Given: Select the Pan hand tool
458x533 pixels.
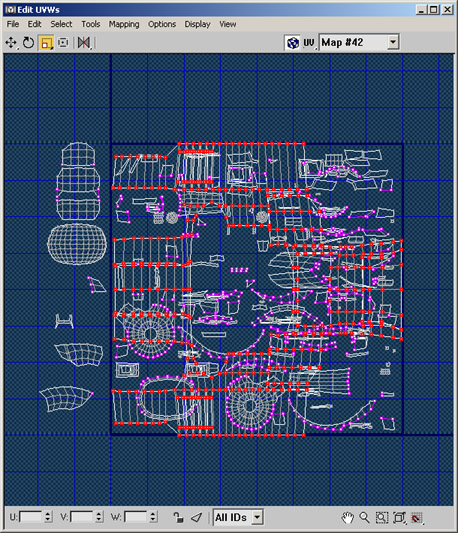Looking at the screenshot, I should (347, 517).
